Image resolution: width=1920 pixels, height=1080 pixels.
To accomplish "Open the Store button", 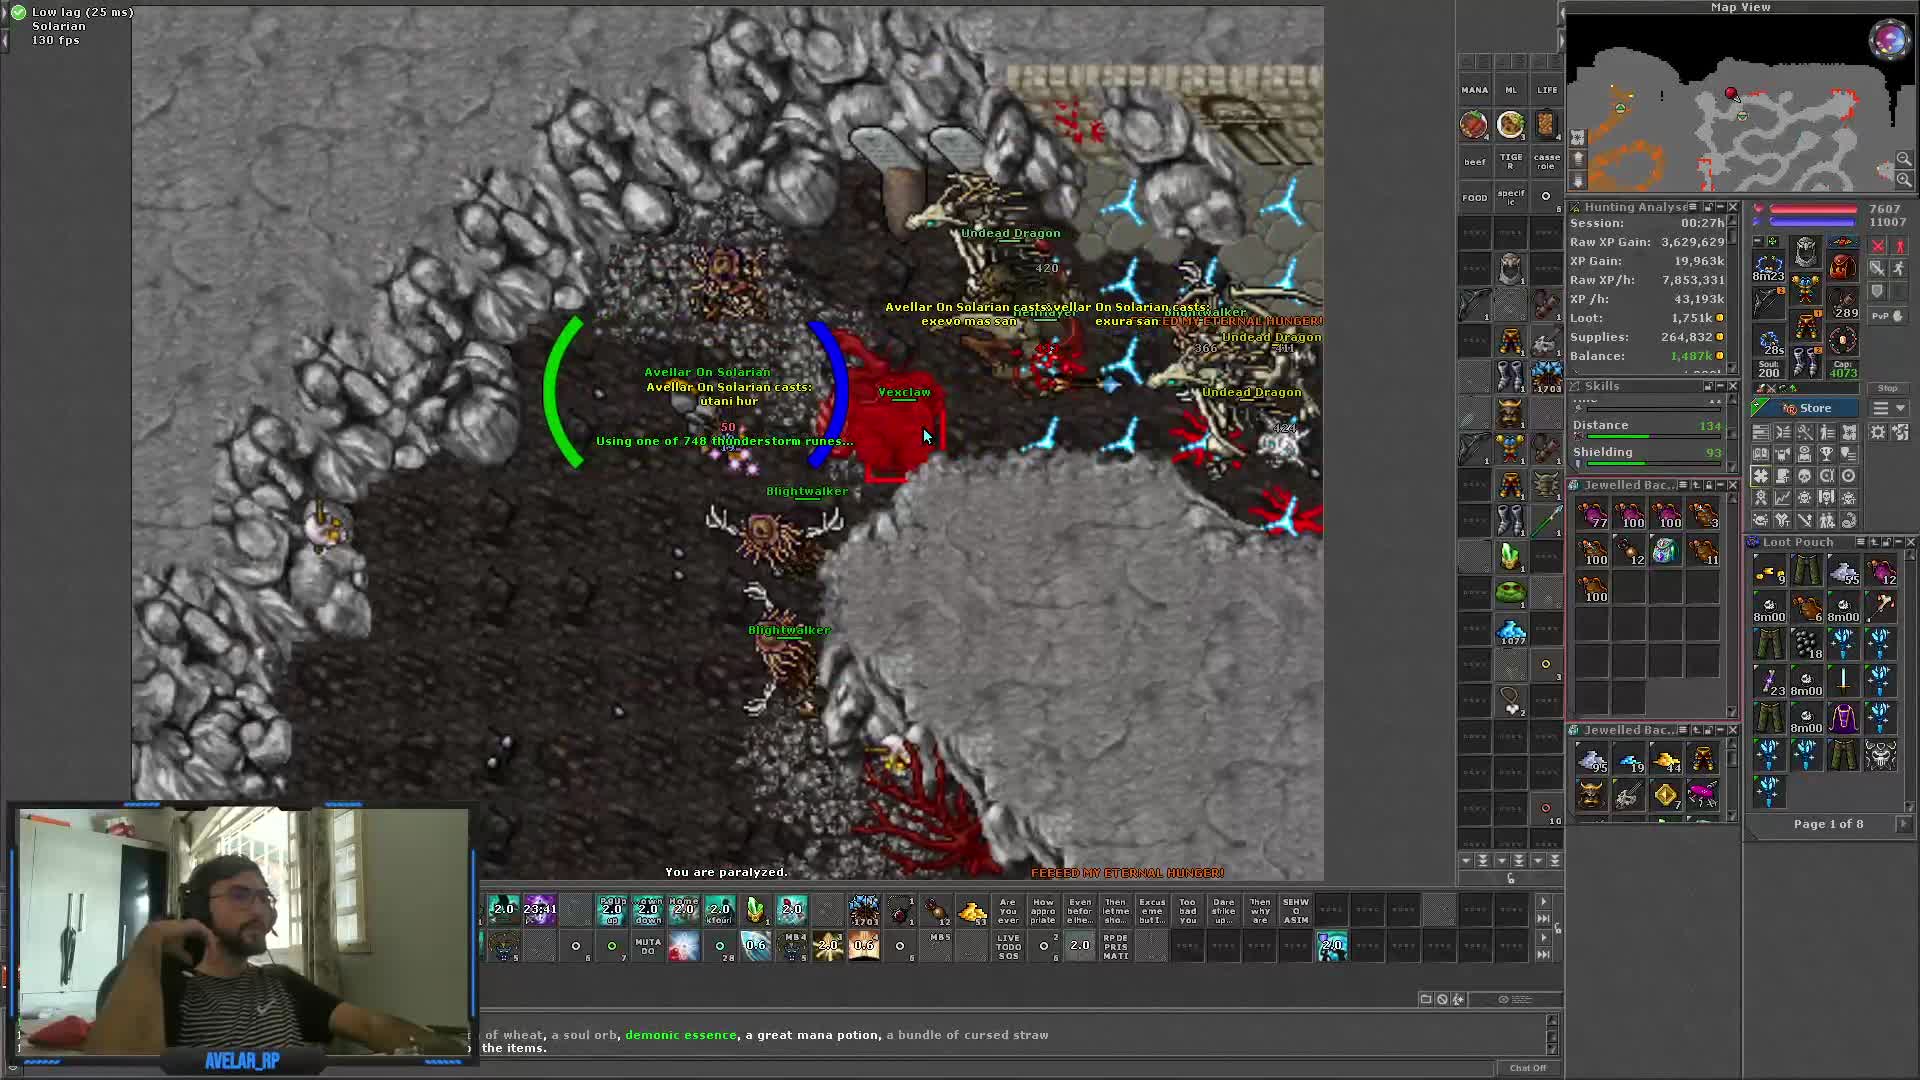I will pyautogui.click(x=1805, y=408).
